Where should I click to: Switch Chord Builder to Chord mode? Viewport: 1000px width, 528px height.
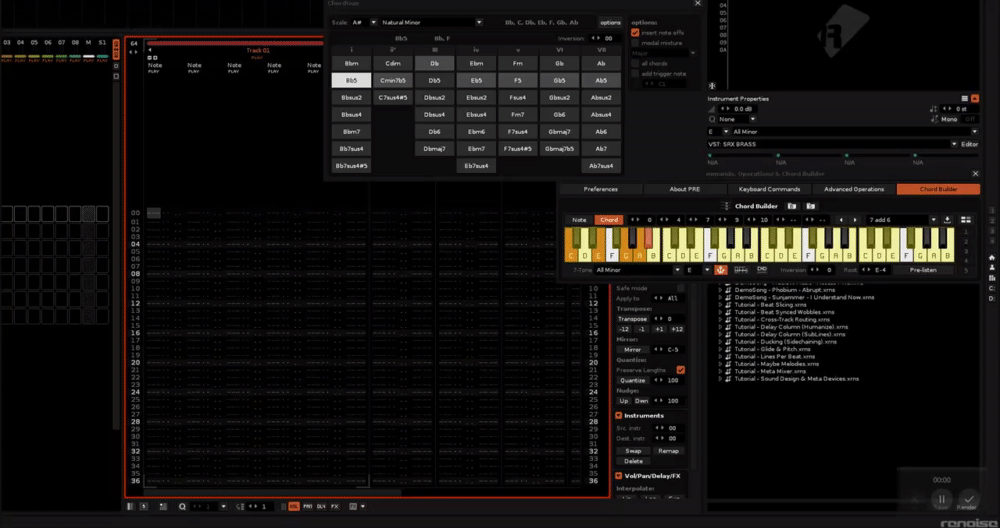609,219
